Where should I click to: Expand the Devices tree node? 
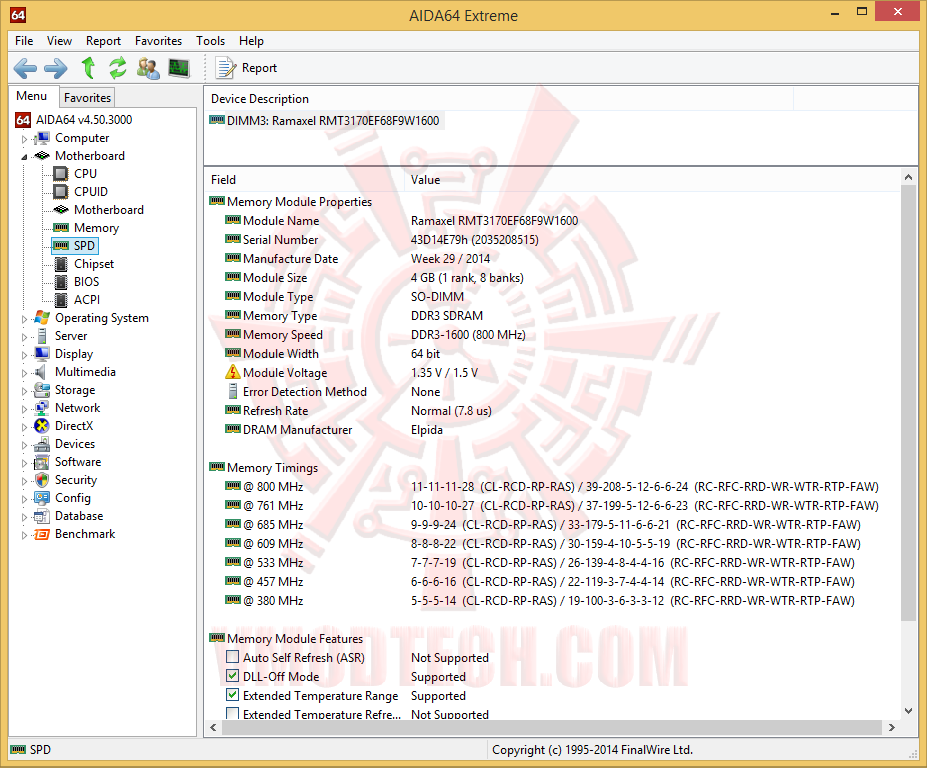24,445
